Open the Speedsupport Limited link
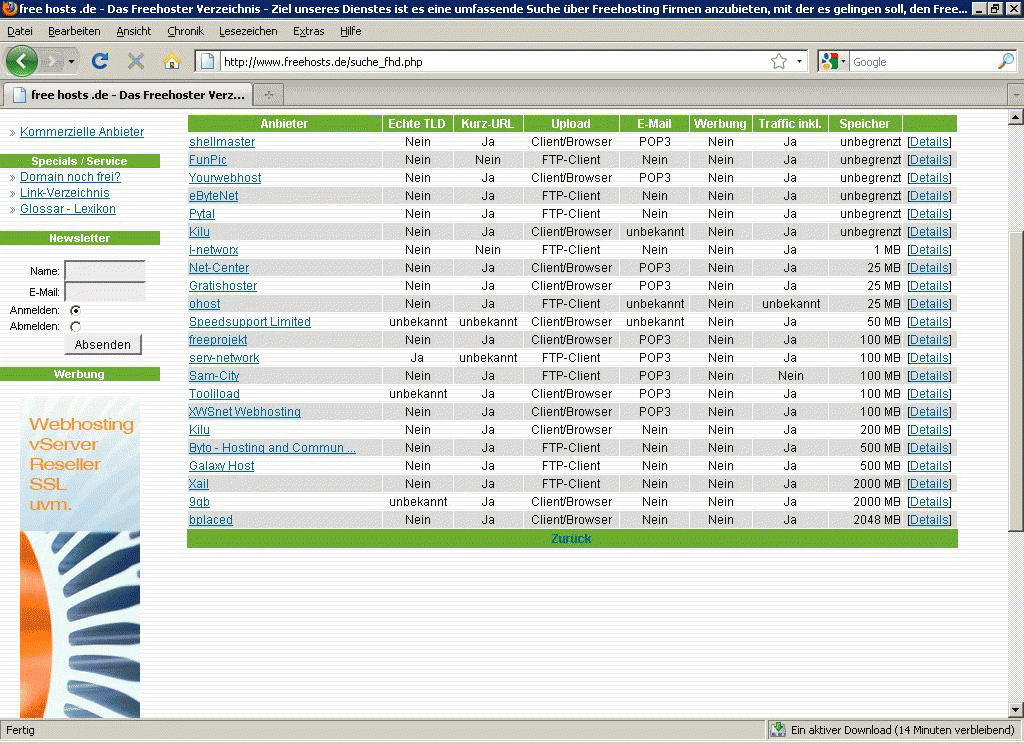Viewport: 1024px width, 744px height. 249,322
